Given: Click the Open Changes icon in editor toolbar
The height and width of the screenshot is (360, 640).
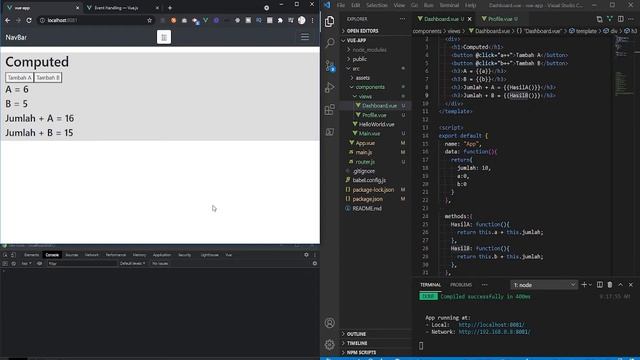Looking at the screenshot, I should (599, 19).
